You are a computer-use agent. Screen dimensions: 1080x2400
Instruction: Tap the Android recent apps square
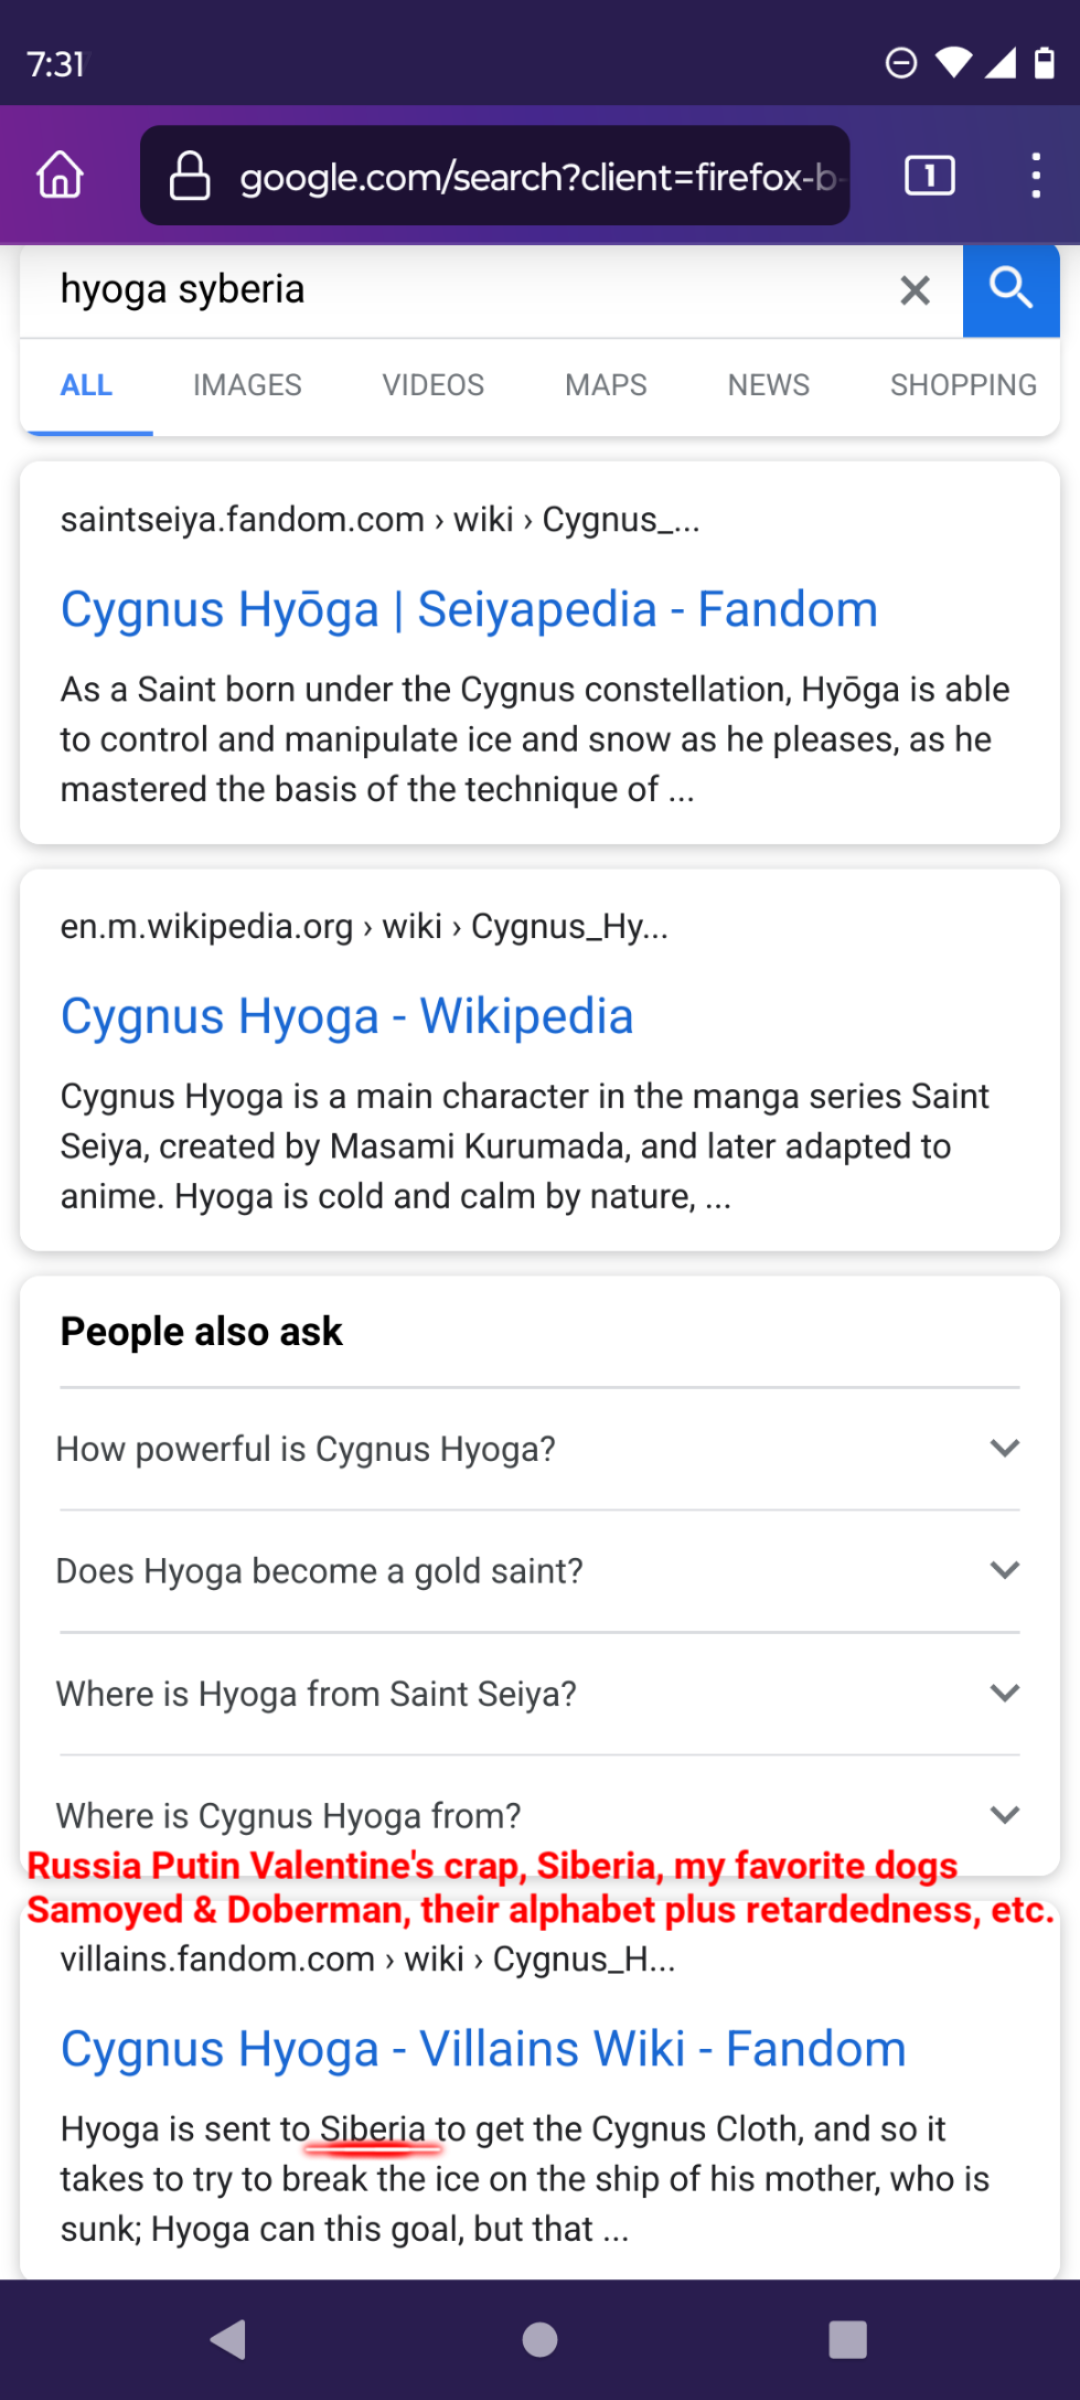(848, 2339)
